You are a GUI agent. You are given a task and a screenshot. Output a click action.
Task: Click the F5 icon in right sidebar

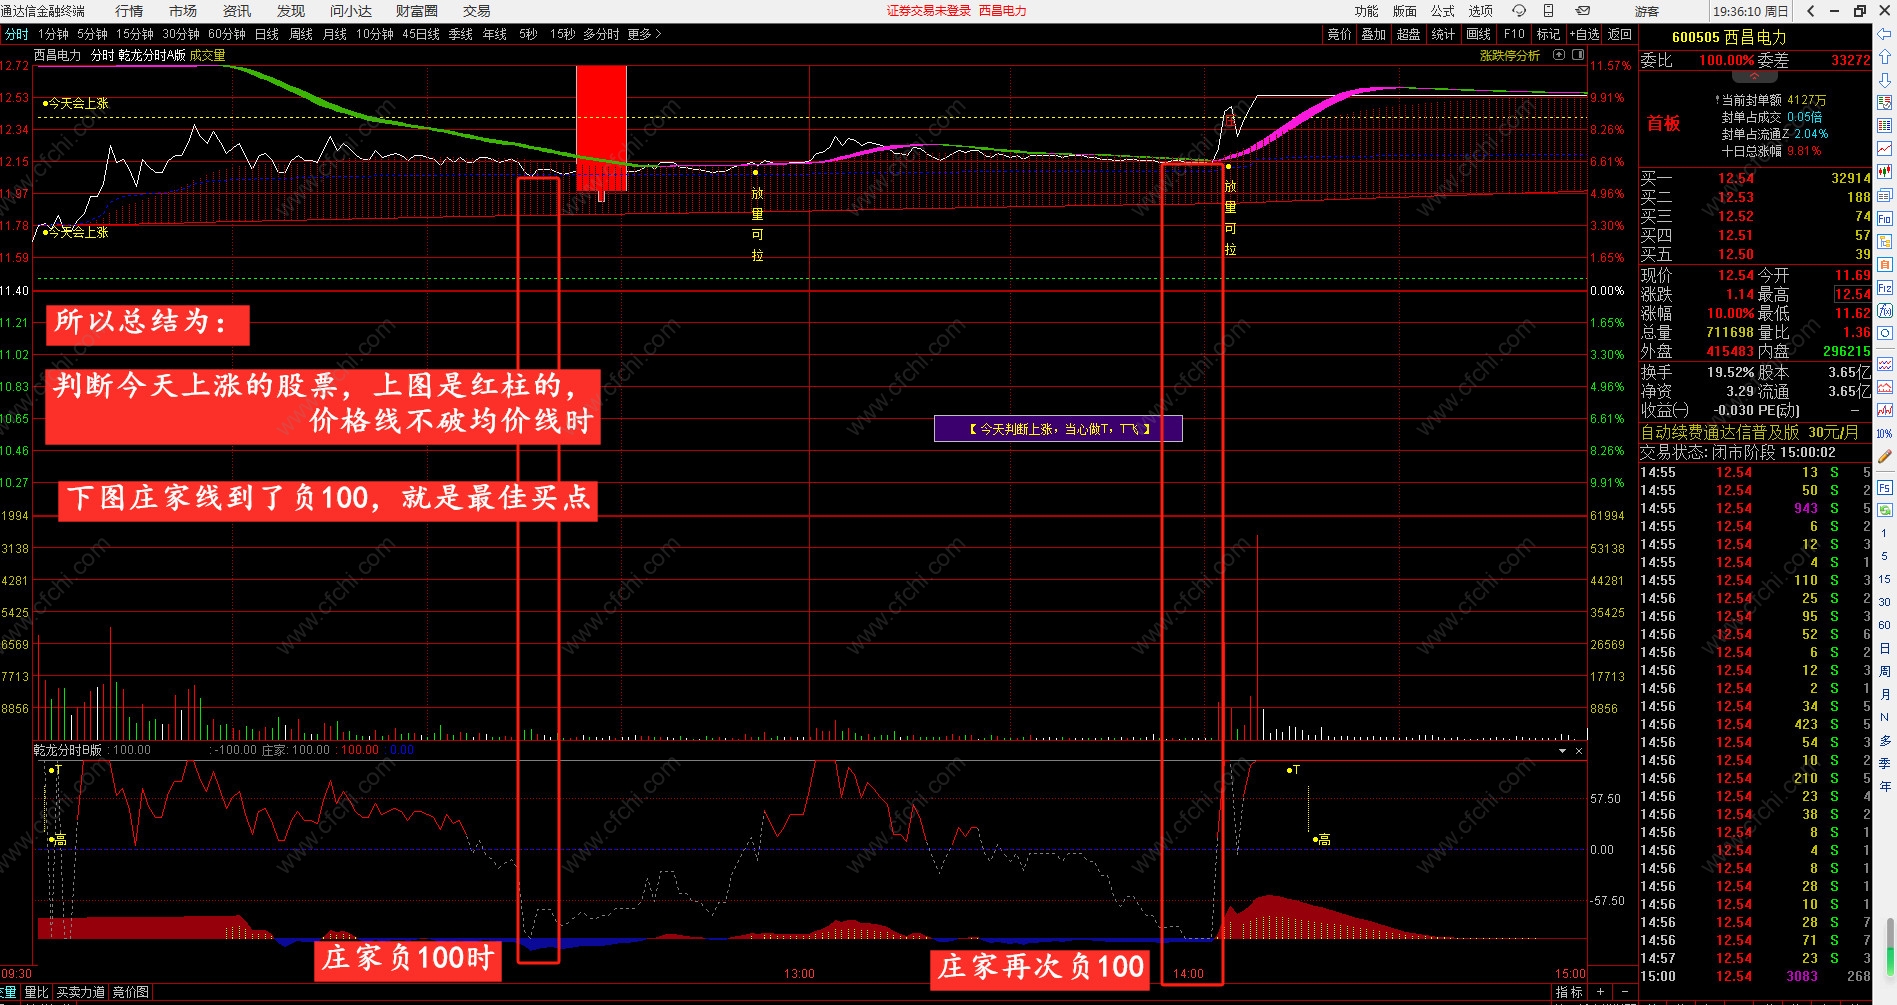(1884, 488)
